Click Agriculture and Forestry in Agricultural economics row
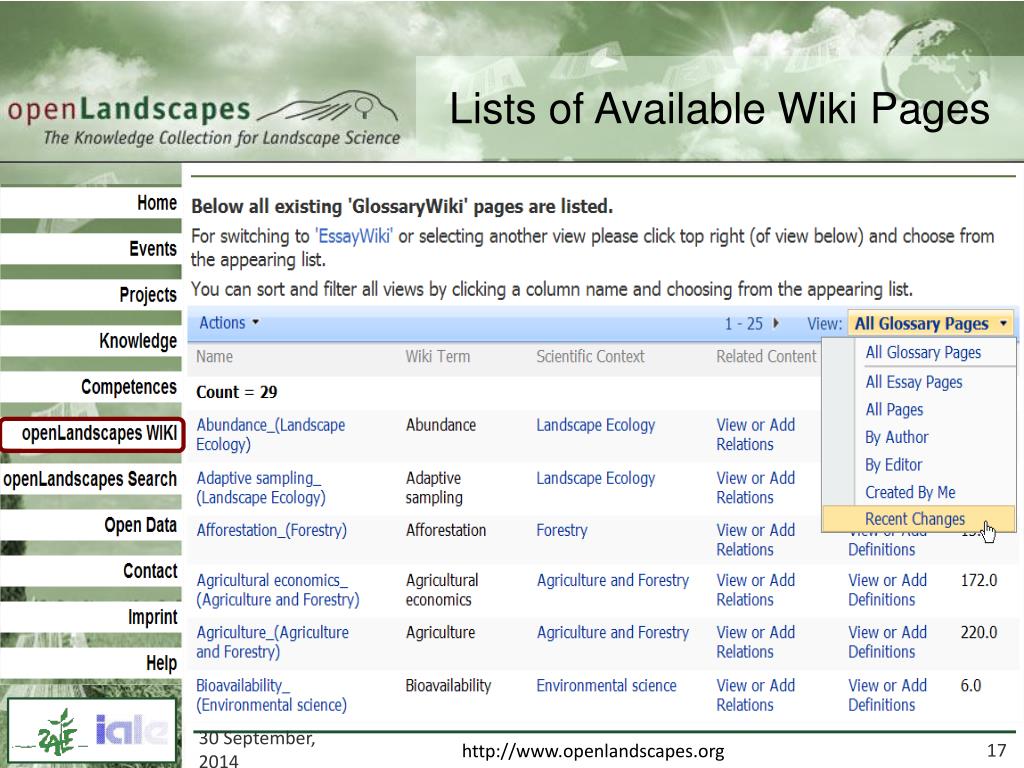Image resolution: width=1024 pixels, height=768 pixels. click(x=613, y=581)
